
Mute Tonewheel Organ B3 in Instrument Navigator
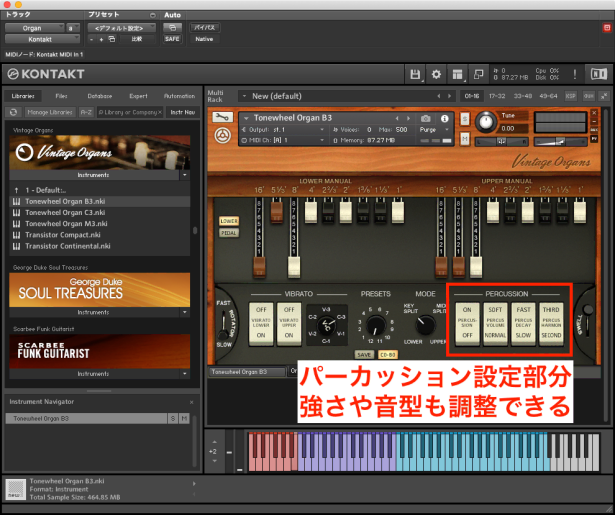[184, 419]
